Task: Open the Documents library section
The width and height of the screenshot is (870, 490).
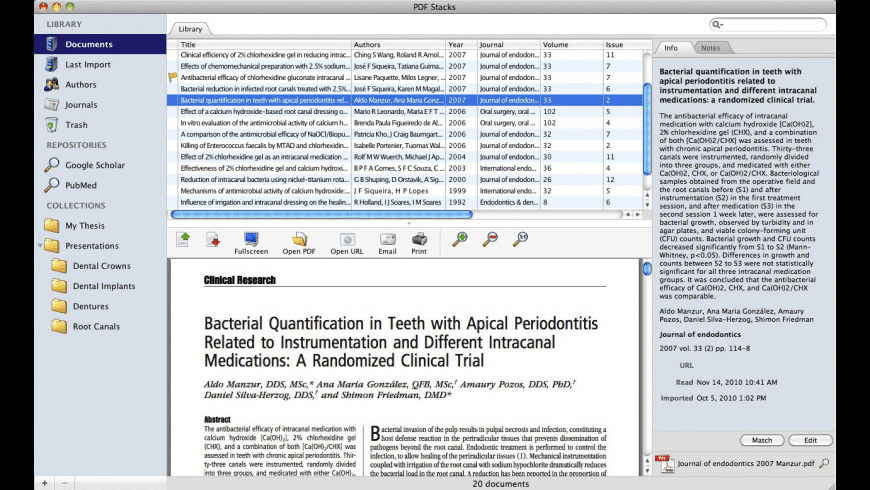Action: point(100,44)
